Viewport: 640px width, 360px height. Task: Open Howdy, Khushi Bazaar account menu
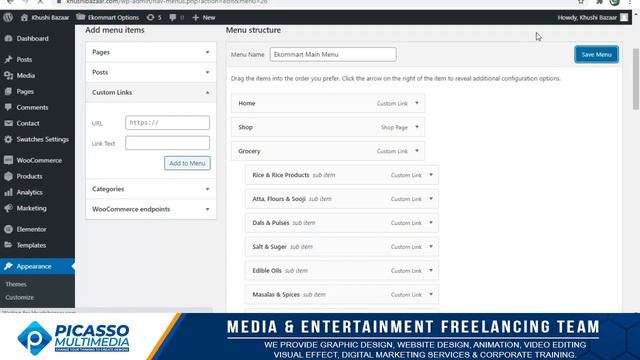(x=593, y=18)
